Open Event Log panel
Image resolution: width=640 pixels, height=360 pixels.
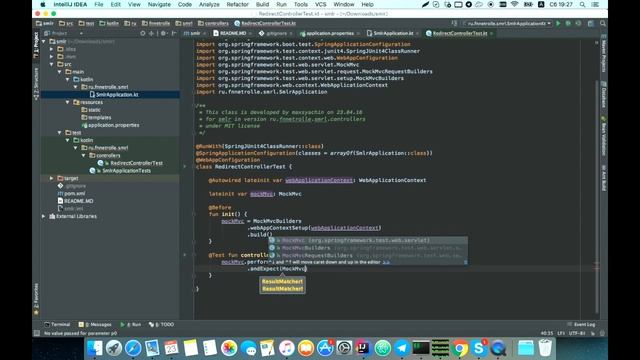[581, 324]
